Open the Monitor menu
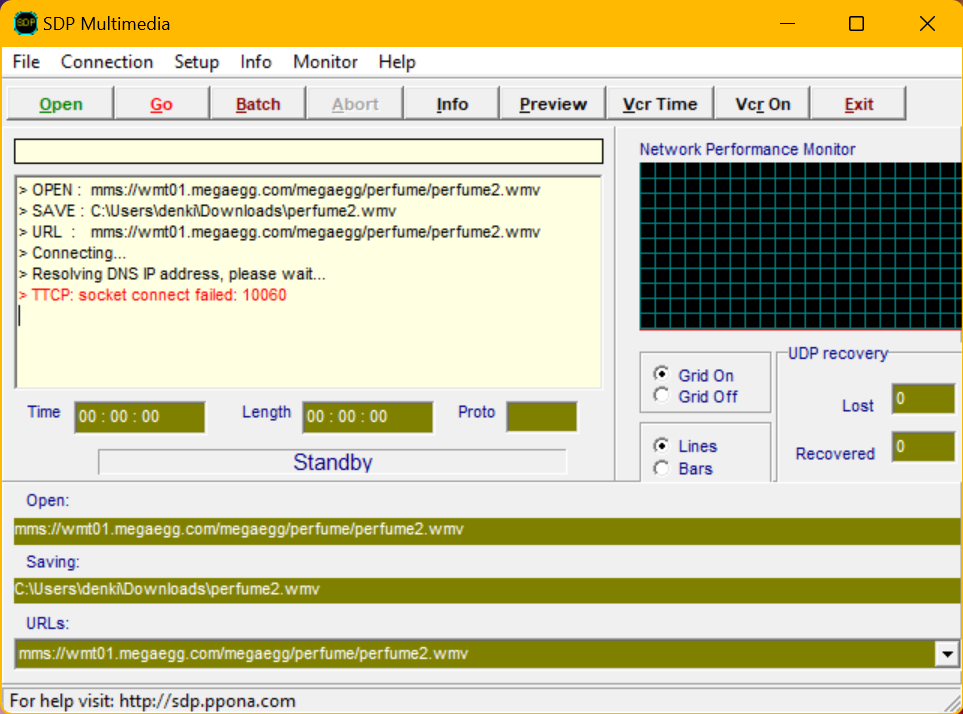 click(325, 62)
